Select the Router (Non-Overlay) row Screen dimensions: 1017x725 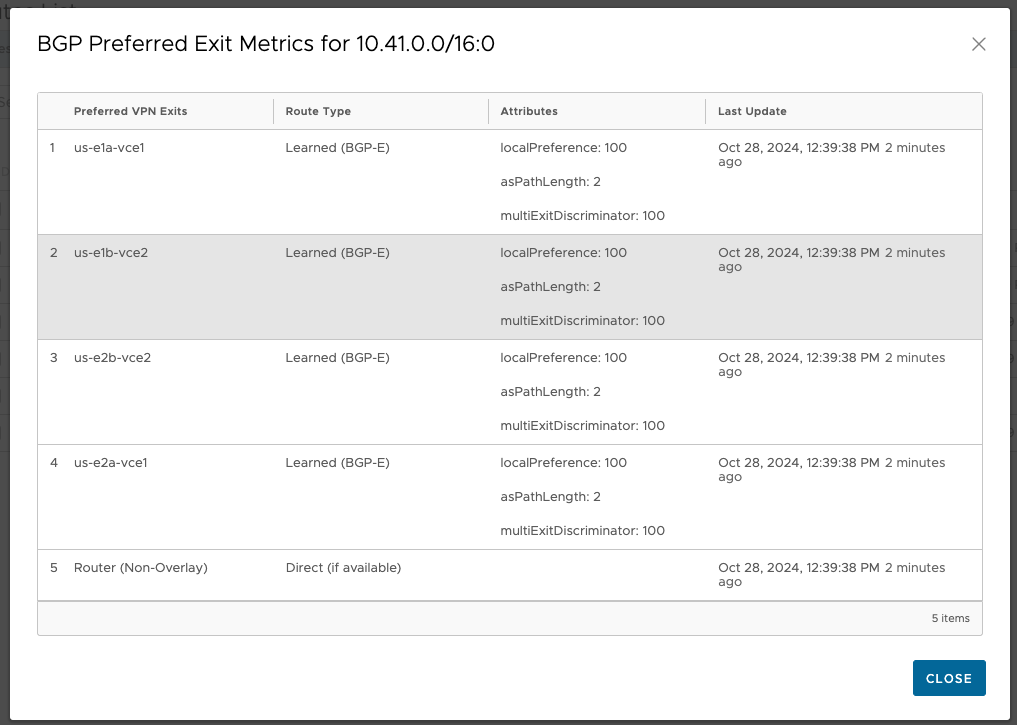pos(510,575)
